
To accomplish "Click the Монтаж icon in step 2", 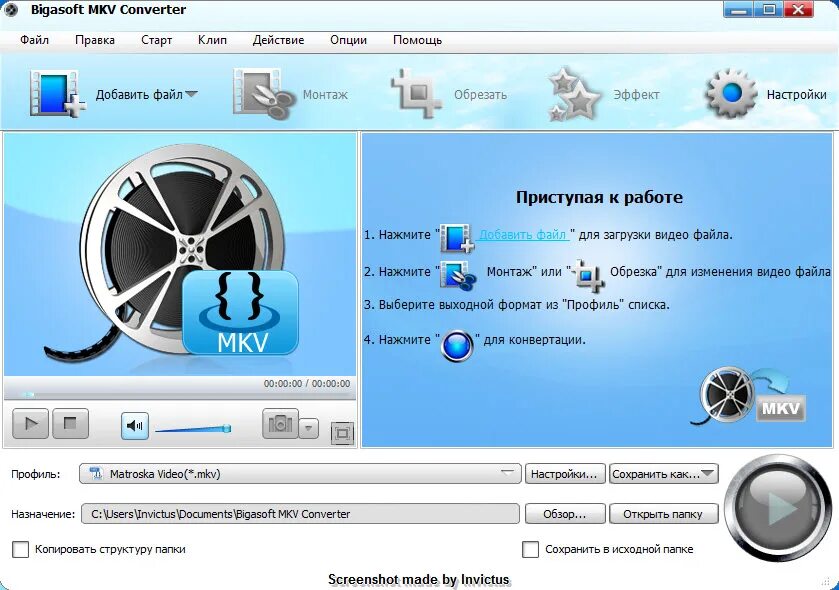I will [457, 275].
